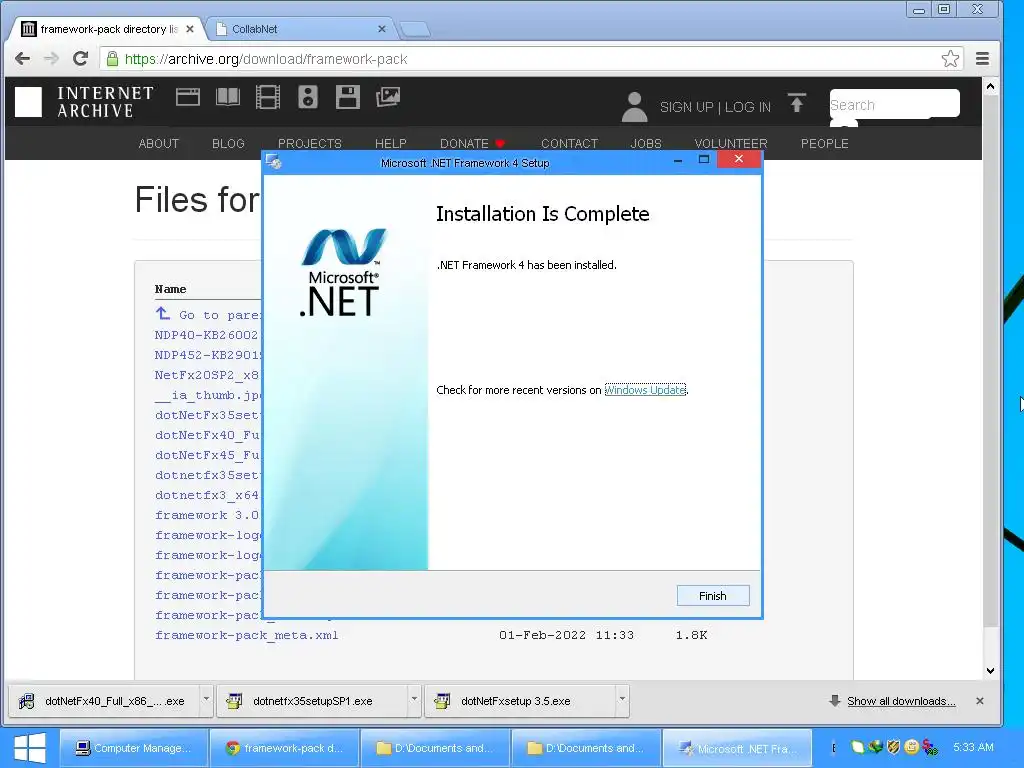Screen dimensions: 1024x768
Task: Open Internet Archive audio speaker icon
Action: [x=308, y=97]
